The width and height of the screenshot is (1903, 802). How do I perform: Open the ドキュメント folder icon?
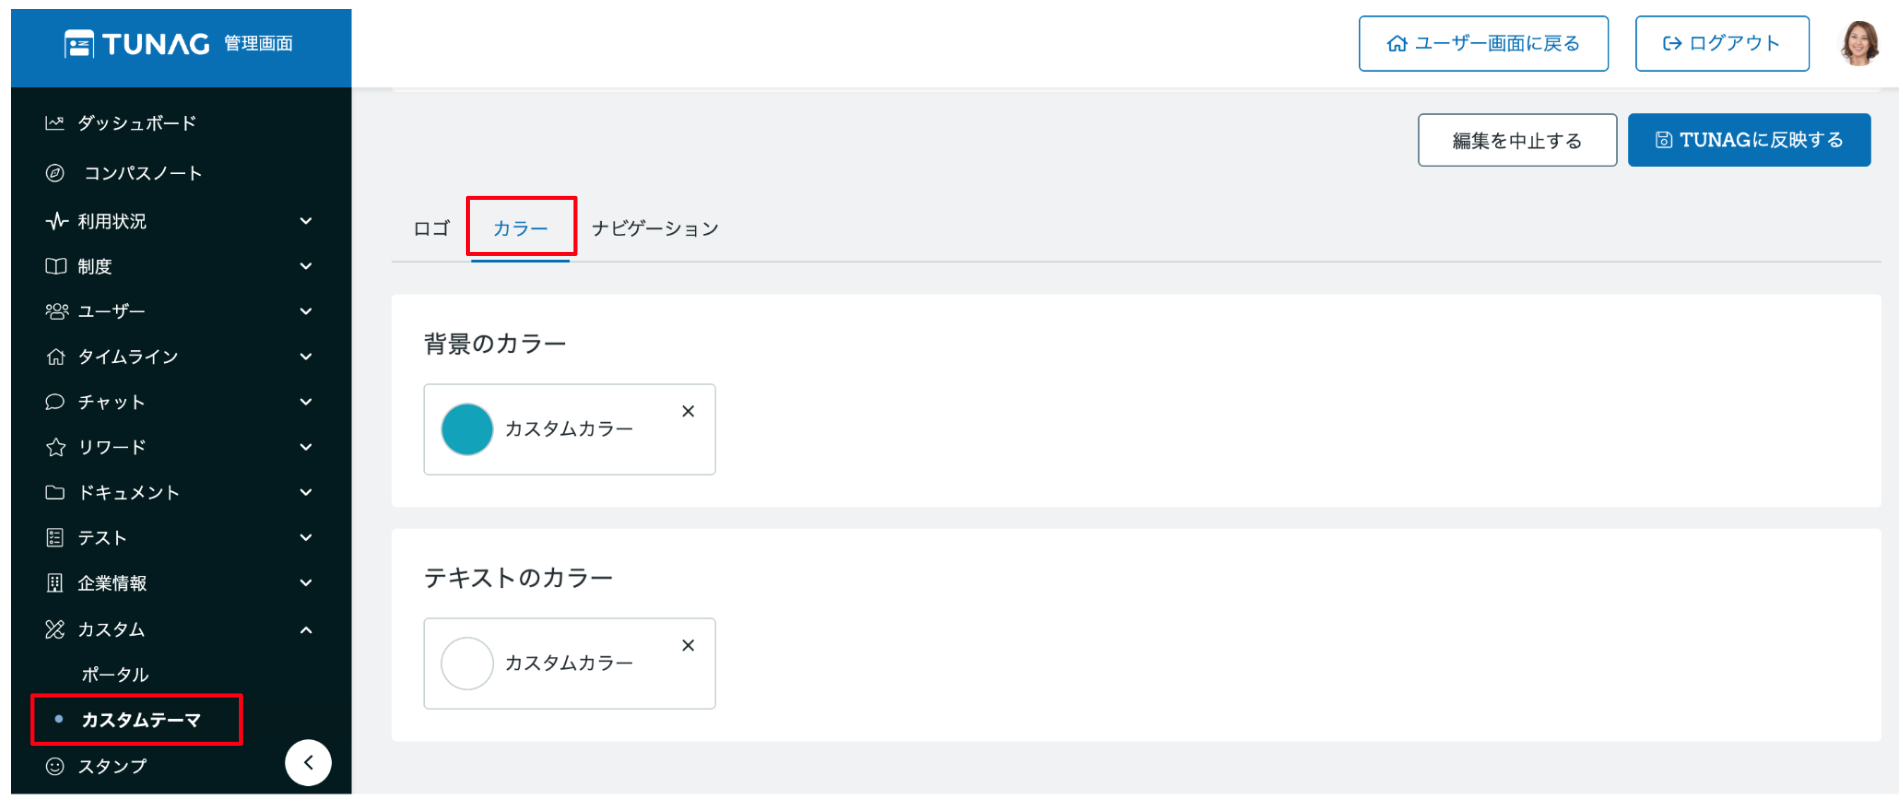(x=57, y=491)
